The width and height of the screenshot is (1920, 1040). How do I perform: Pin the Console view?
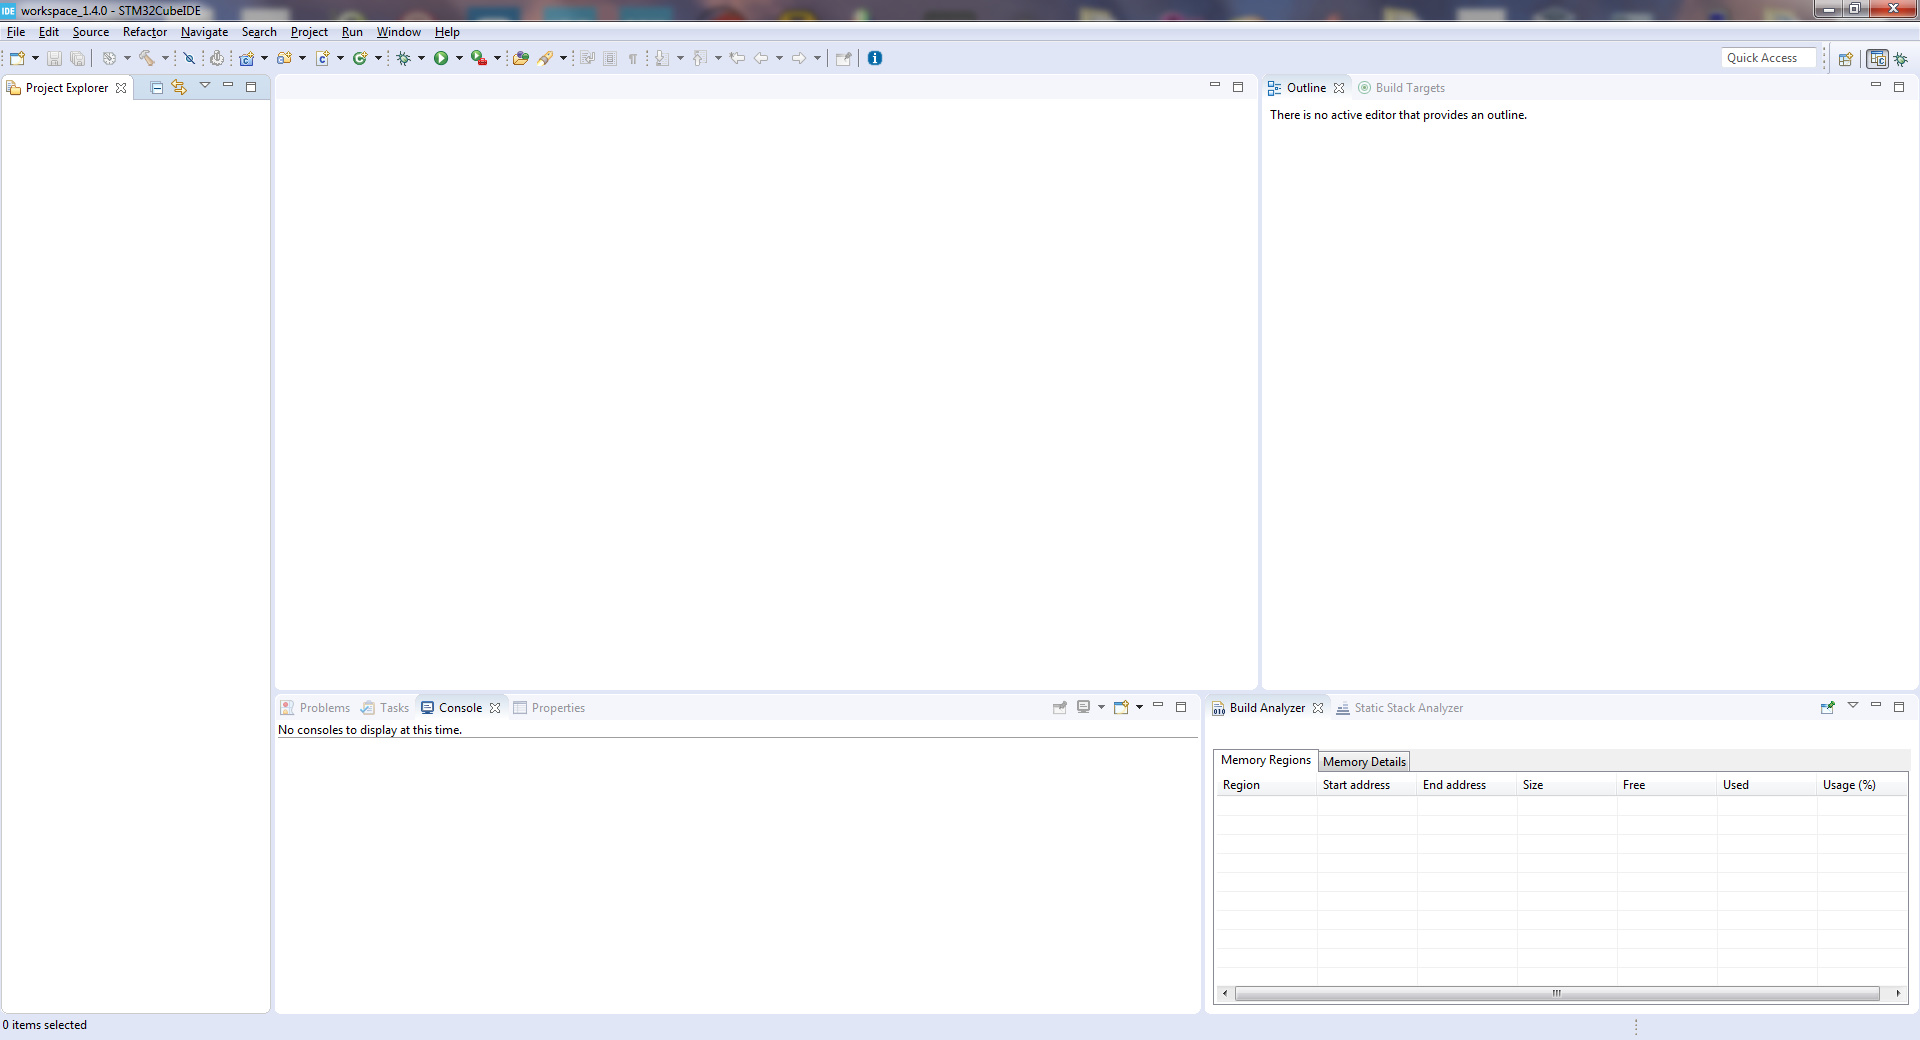click(x=1059, y=707)
